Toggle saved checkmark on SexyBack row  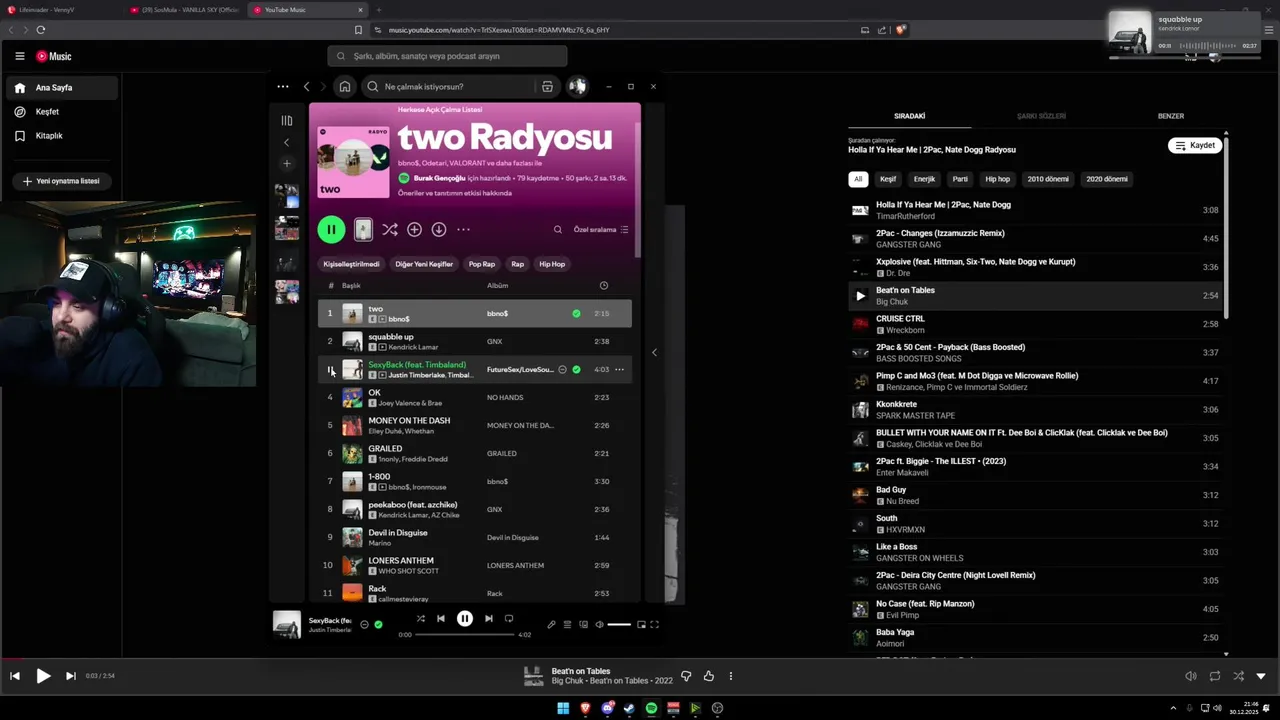576,370
